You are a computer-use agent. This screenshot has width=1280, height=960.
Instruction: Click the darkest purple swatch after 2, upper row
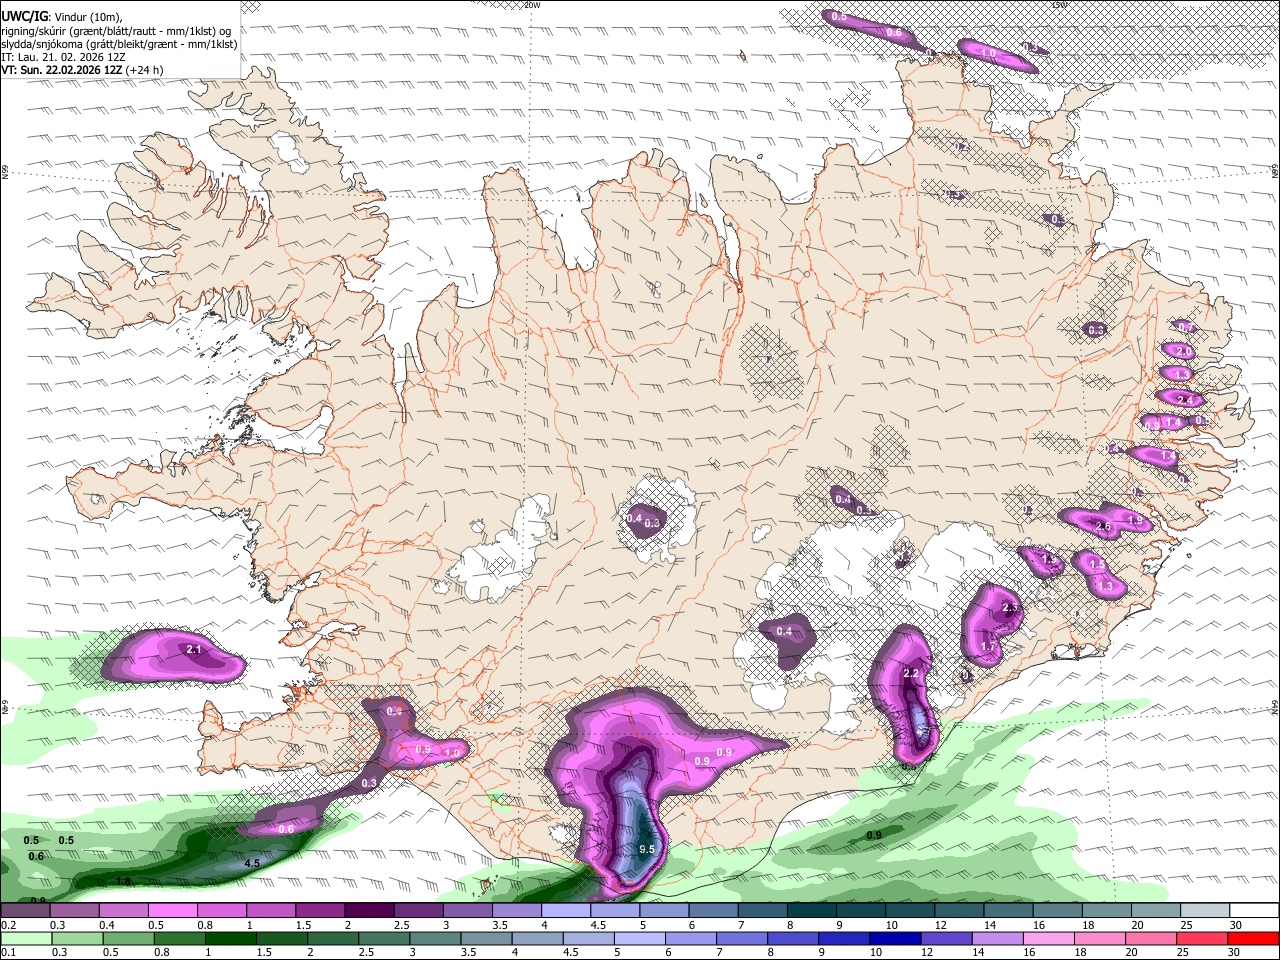368,911
